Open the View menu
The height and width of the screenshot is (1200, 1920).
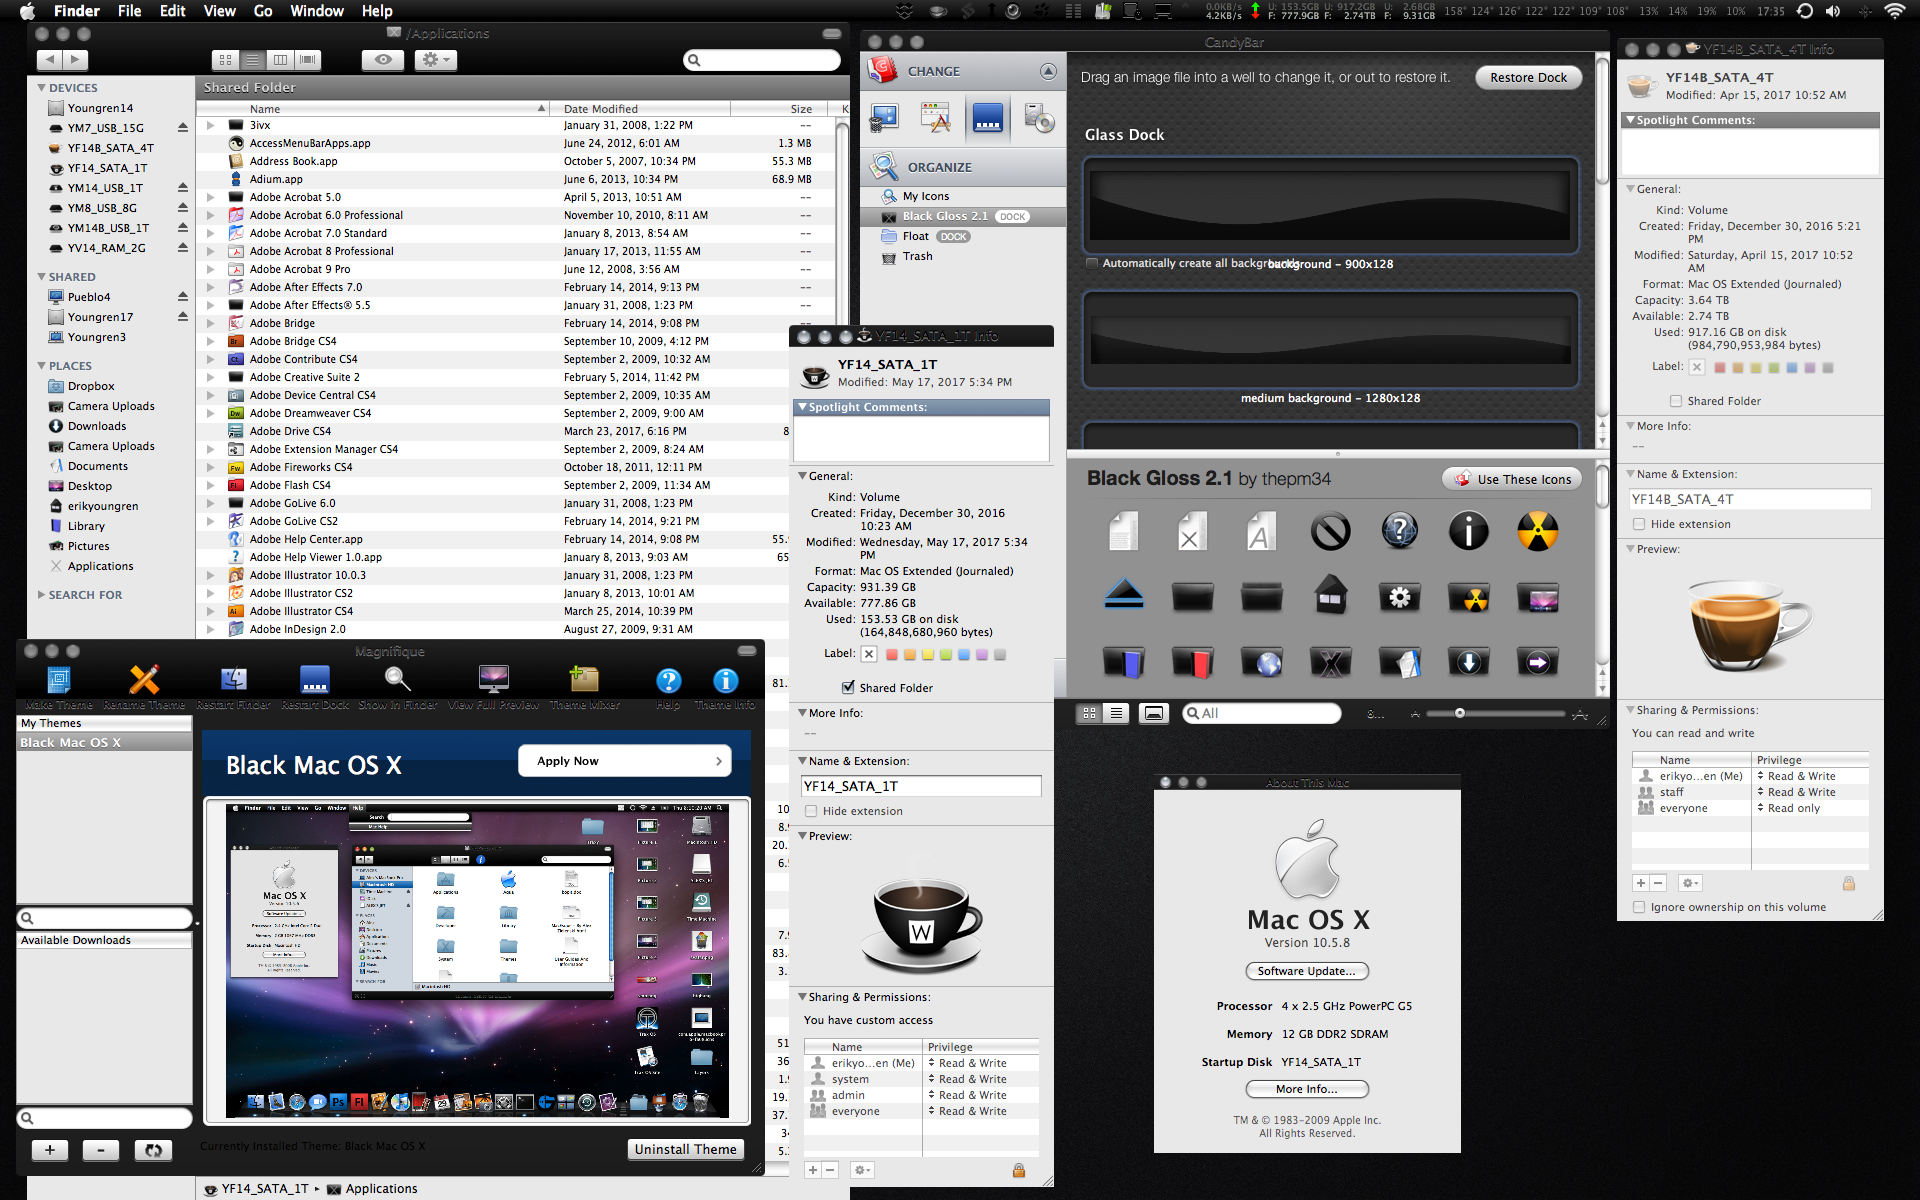point(220,11)
